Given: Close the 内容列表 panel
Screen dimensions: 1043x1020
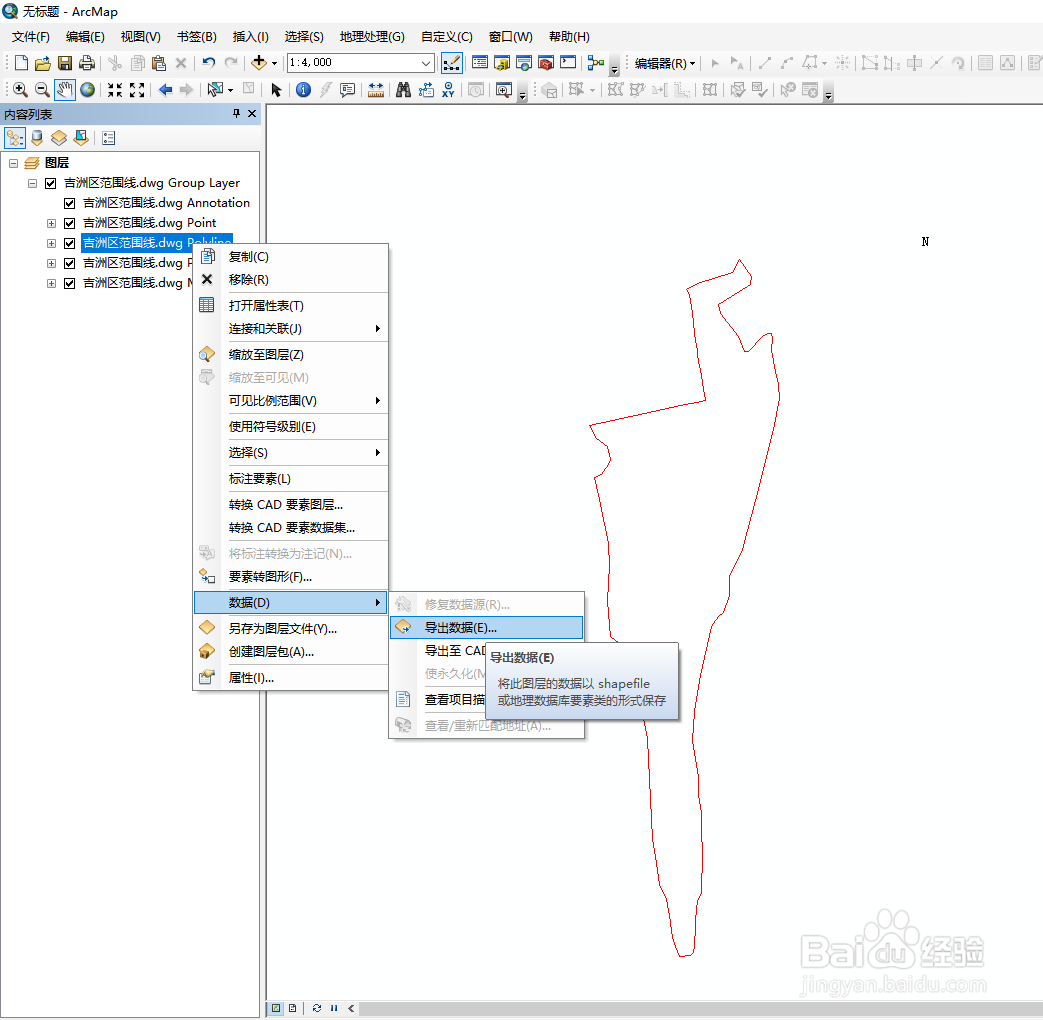Looking at the screenshot, I should tap(252, 114).
